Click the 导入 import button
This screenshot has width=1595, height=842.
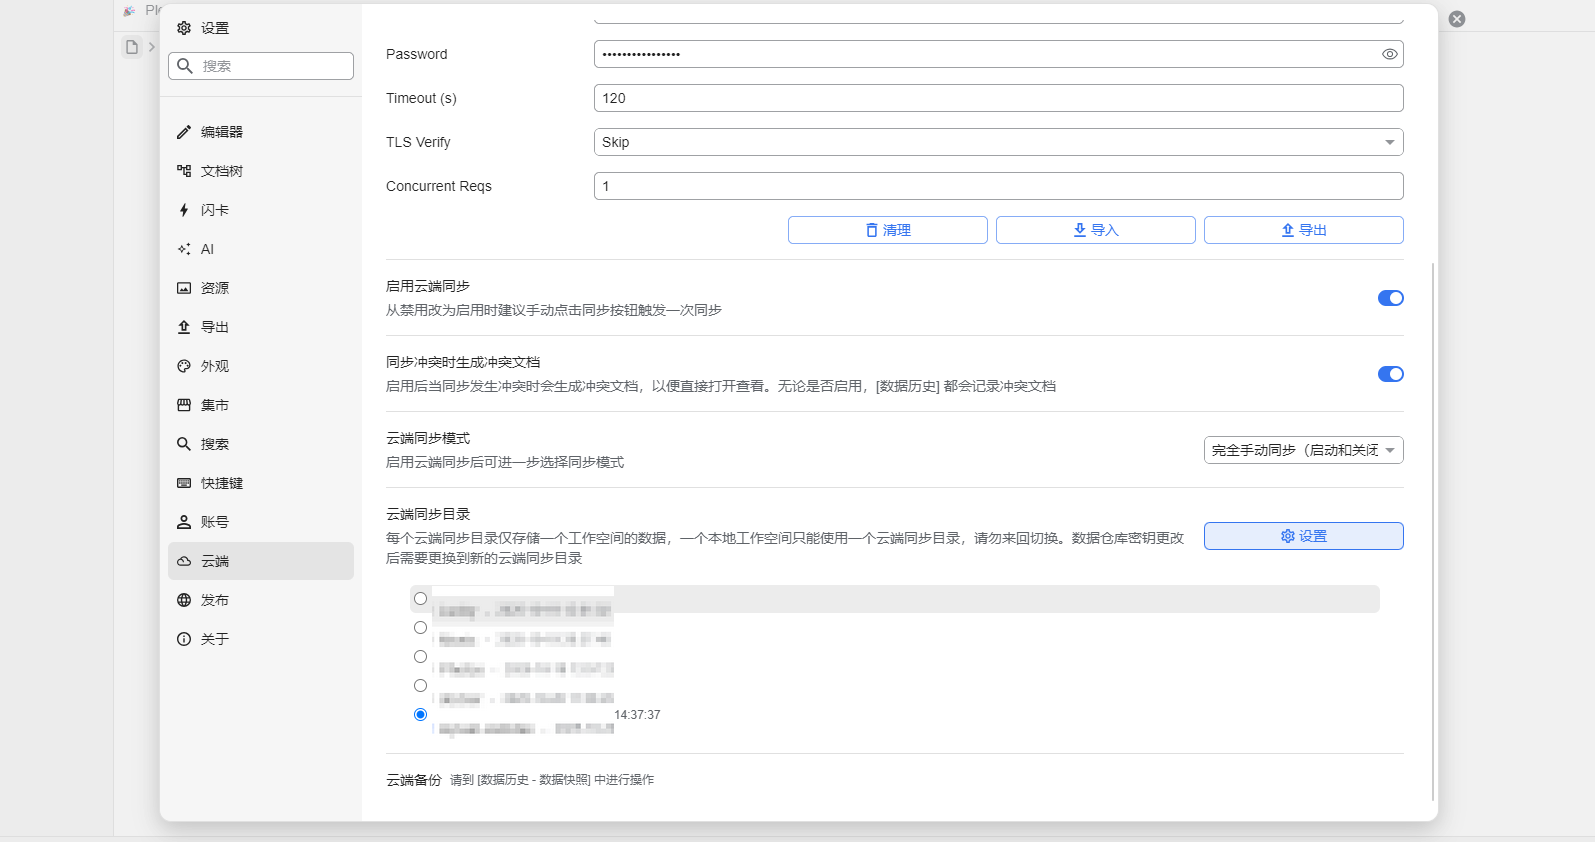1096,230
